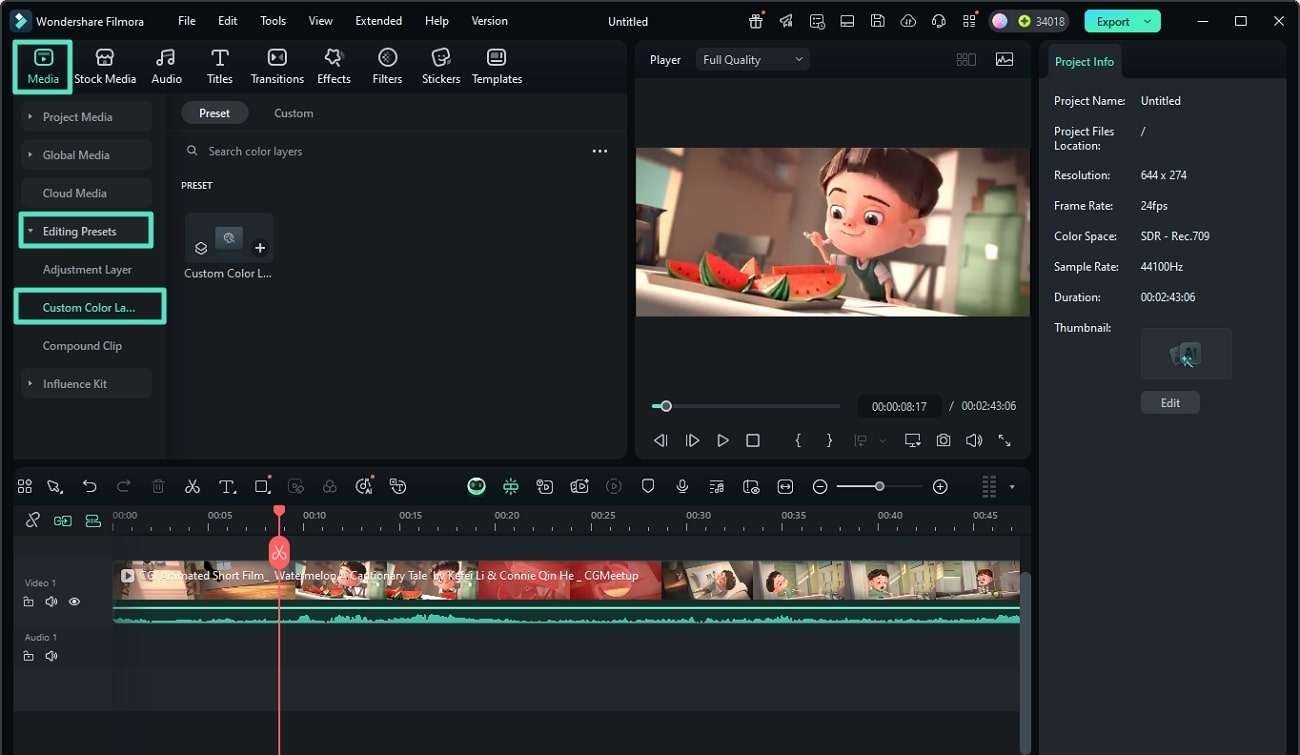
Task: Open the Stock Media tab
Action: (105, 67)
